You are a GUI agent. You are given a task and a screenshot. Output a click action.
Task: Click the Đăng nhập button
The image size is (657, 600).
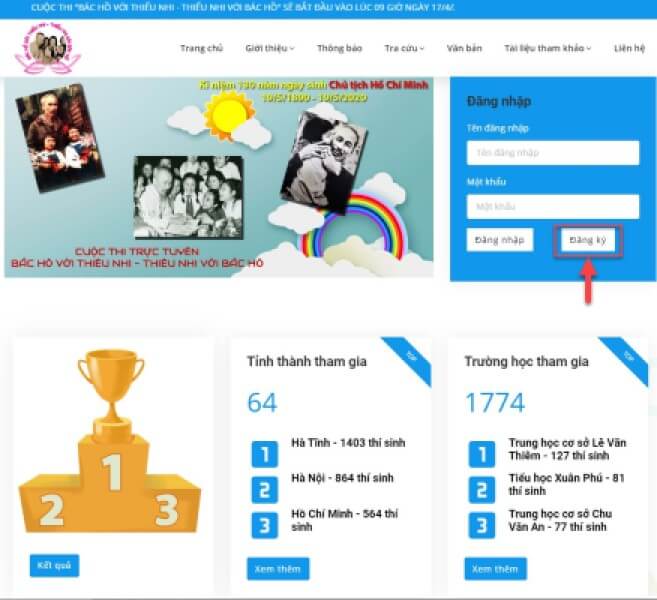point(500,240)
